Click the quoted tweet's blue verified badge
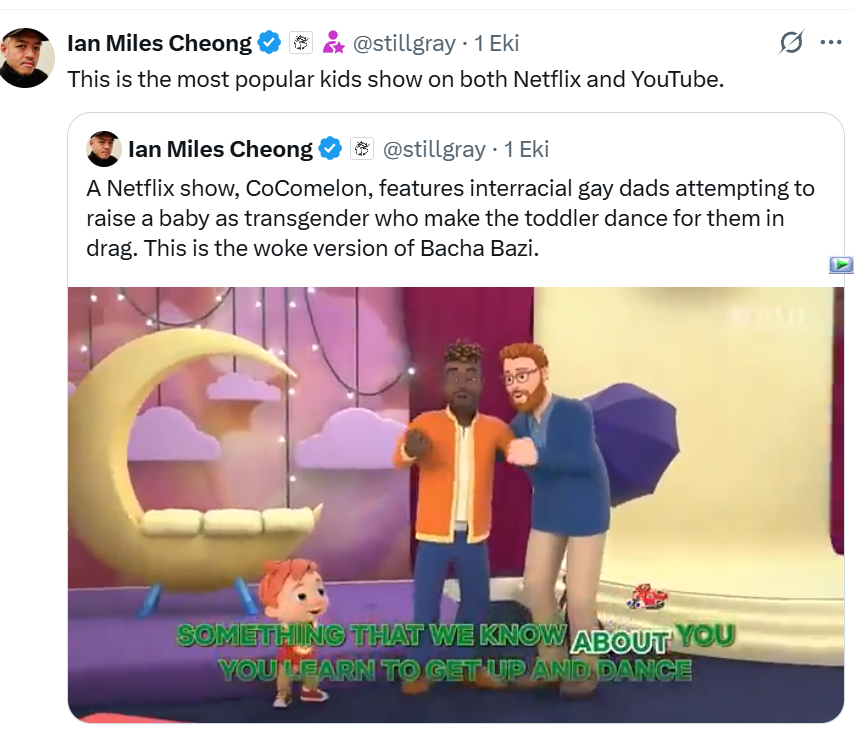 click(330, 149)
